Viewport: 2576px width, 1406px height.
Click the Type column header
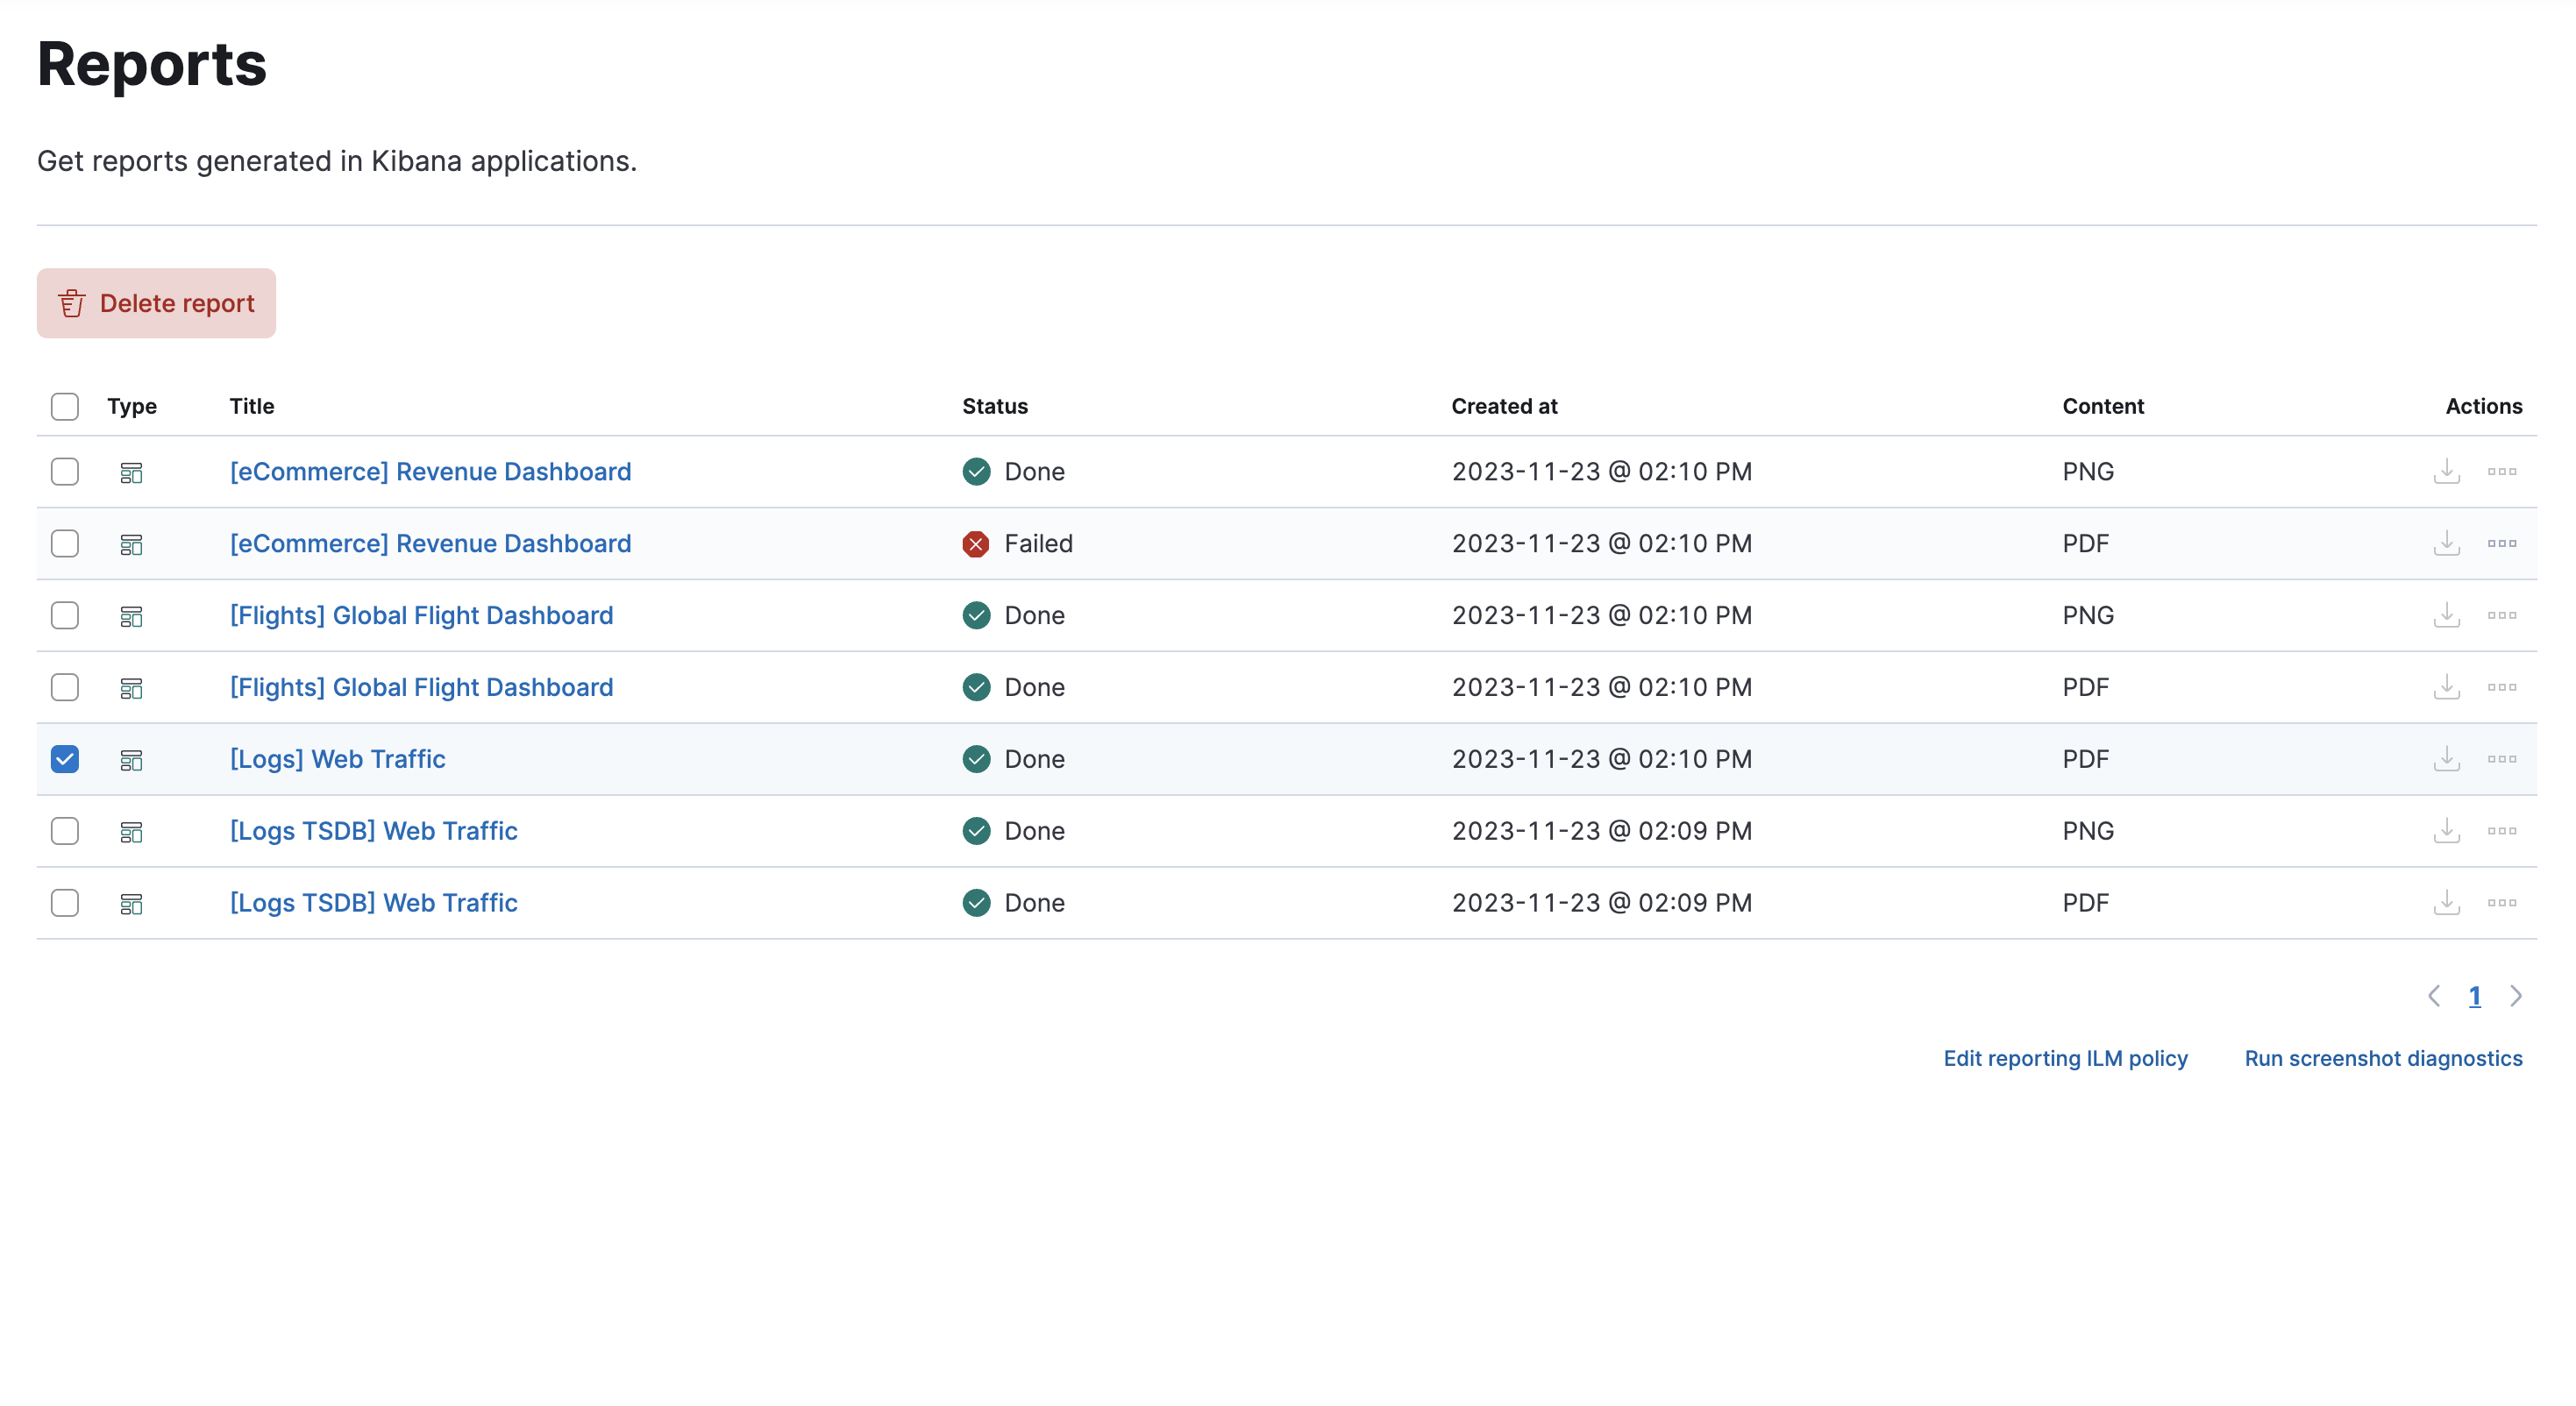(132, 406)
